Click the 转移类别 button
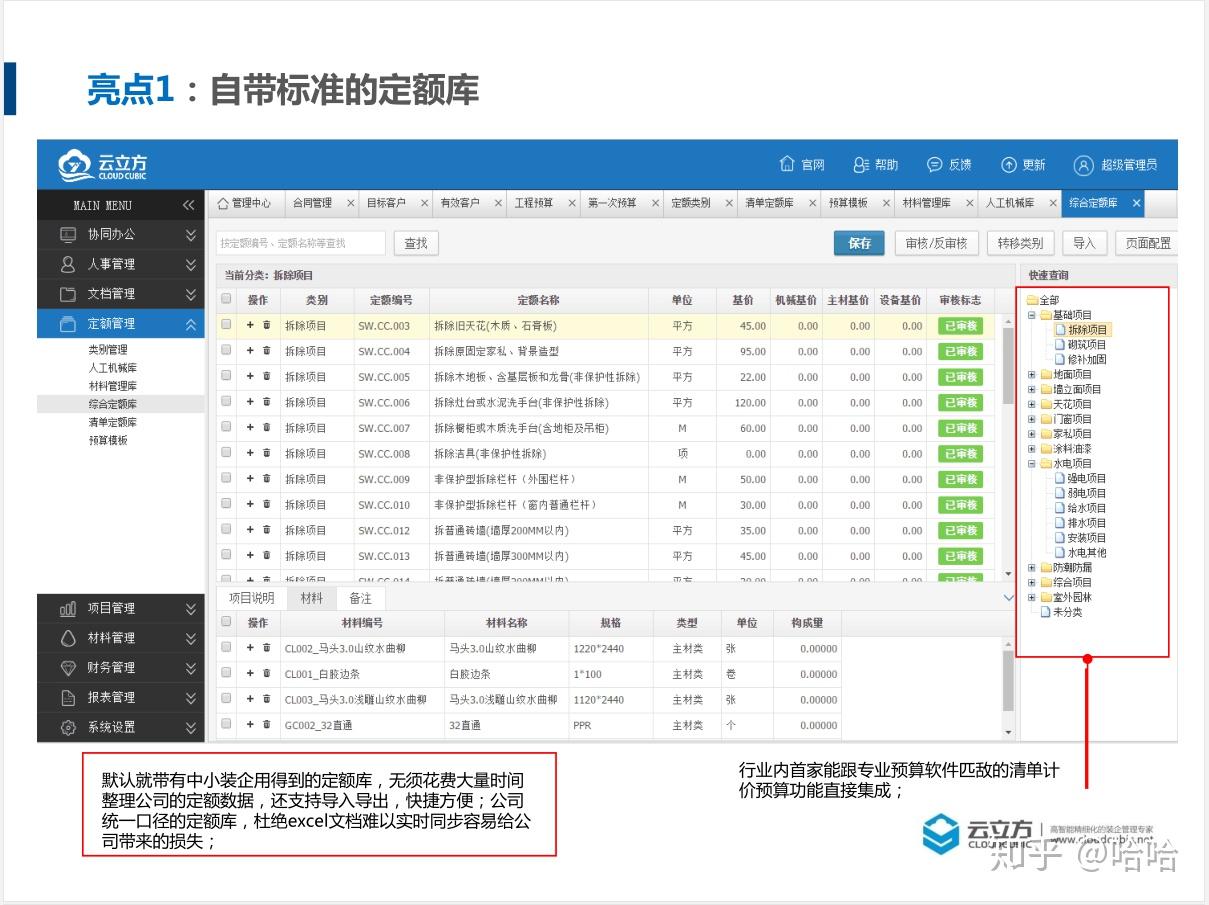Screen dimensions: 1209x905 1020,243
